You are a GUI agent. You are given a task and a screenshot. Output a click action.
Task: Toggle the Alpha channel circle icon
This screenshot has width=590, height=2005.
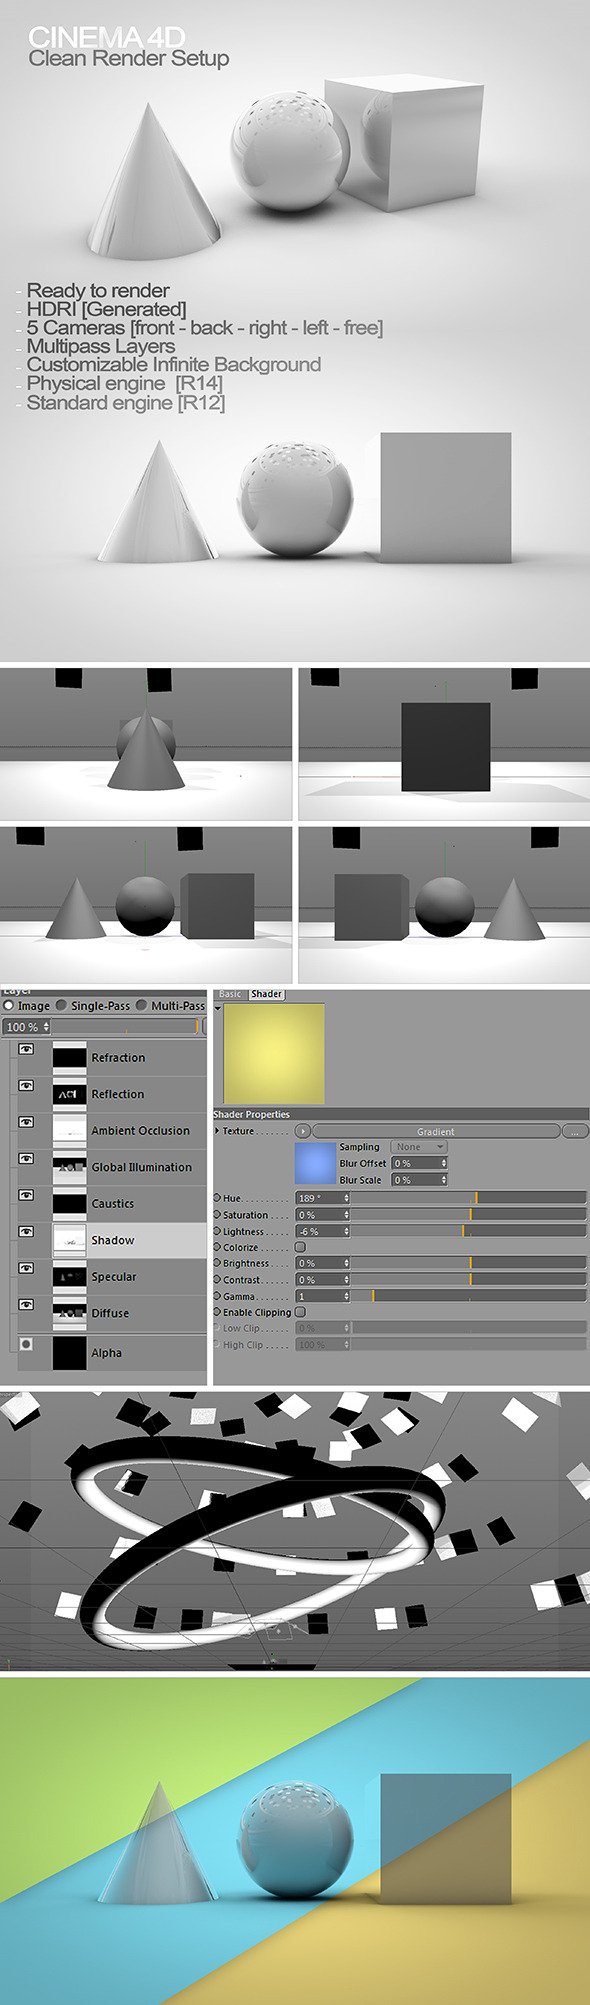[x=27, y=1344]
